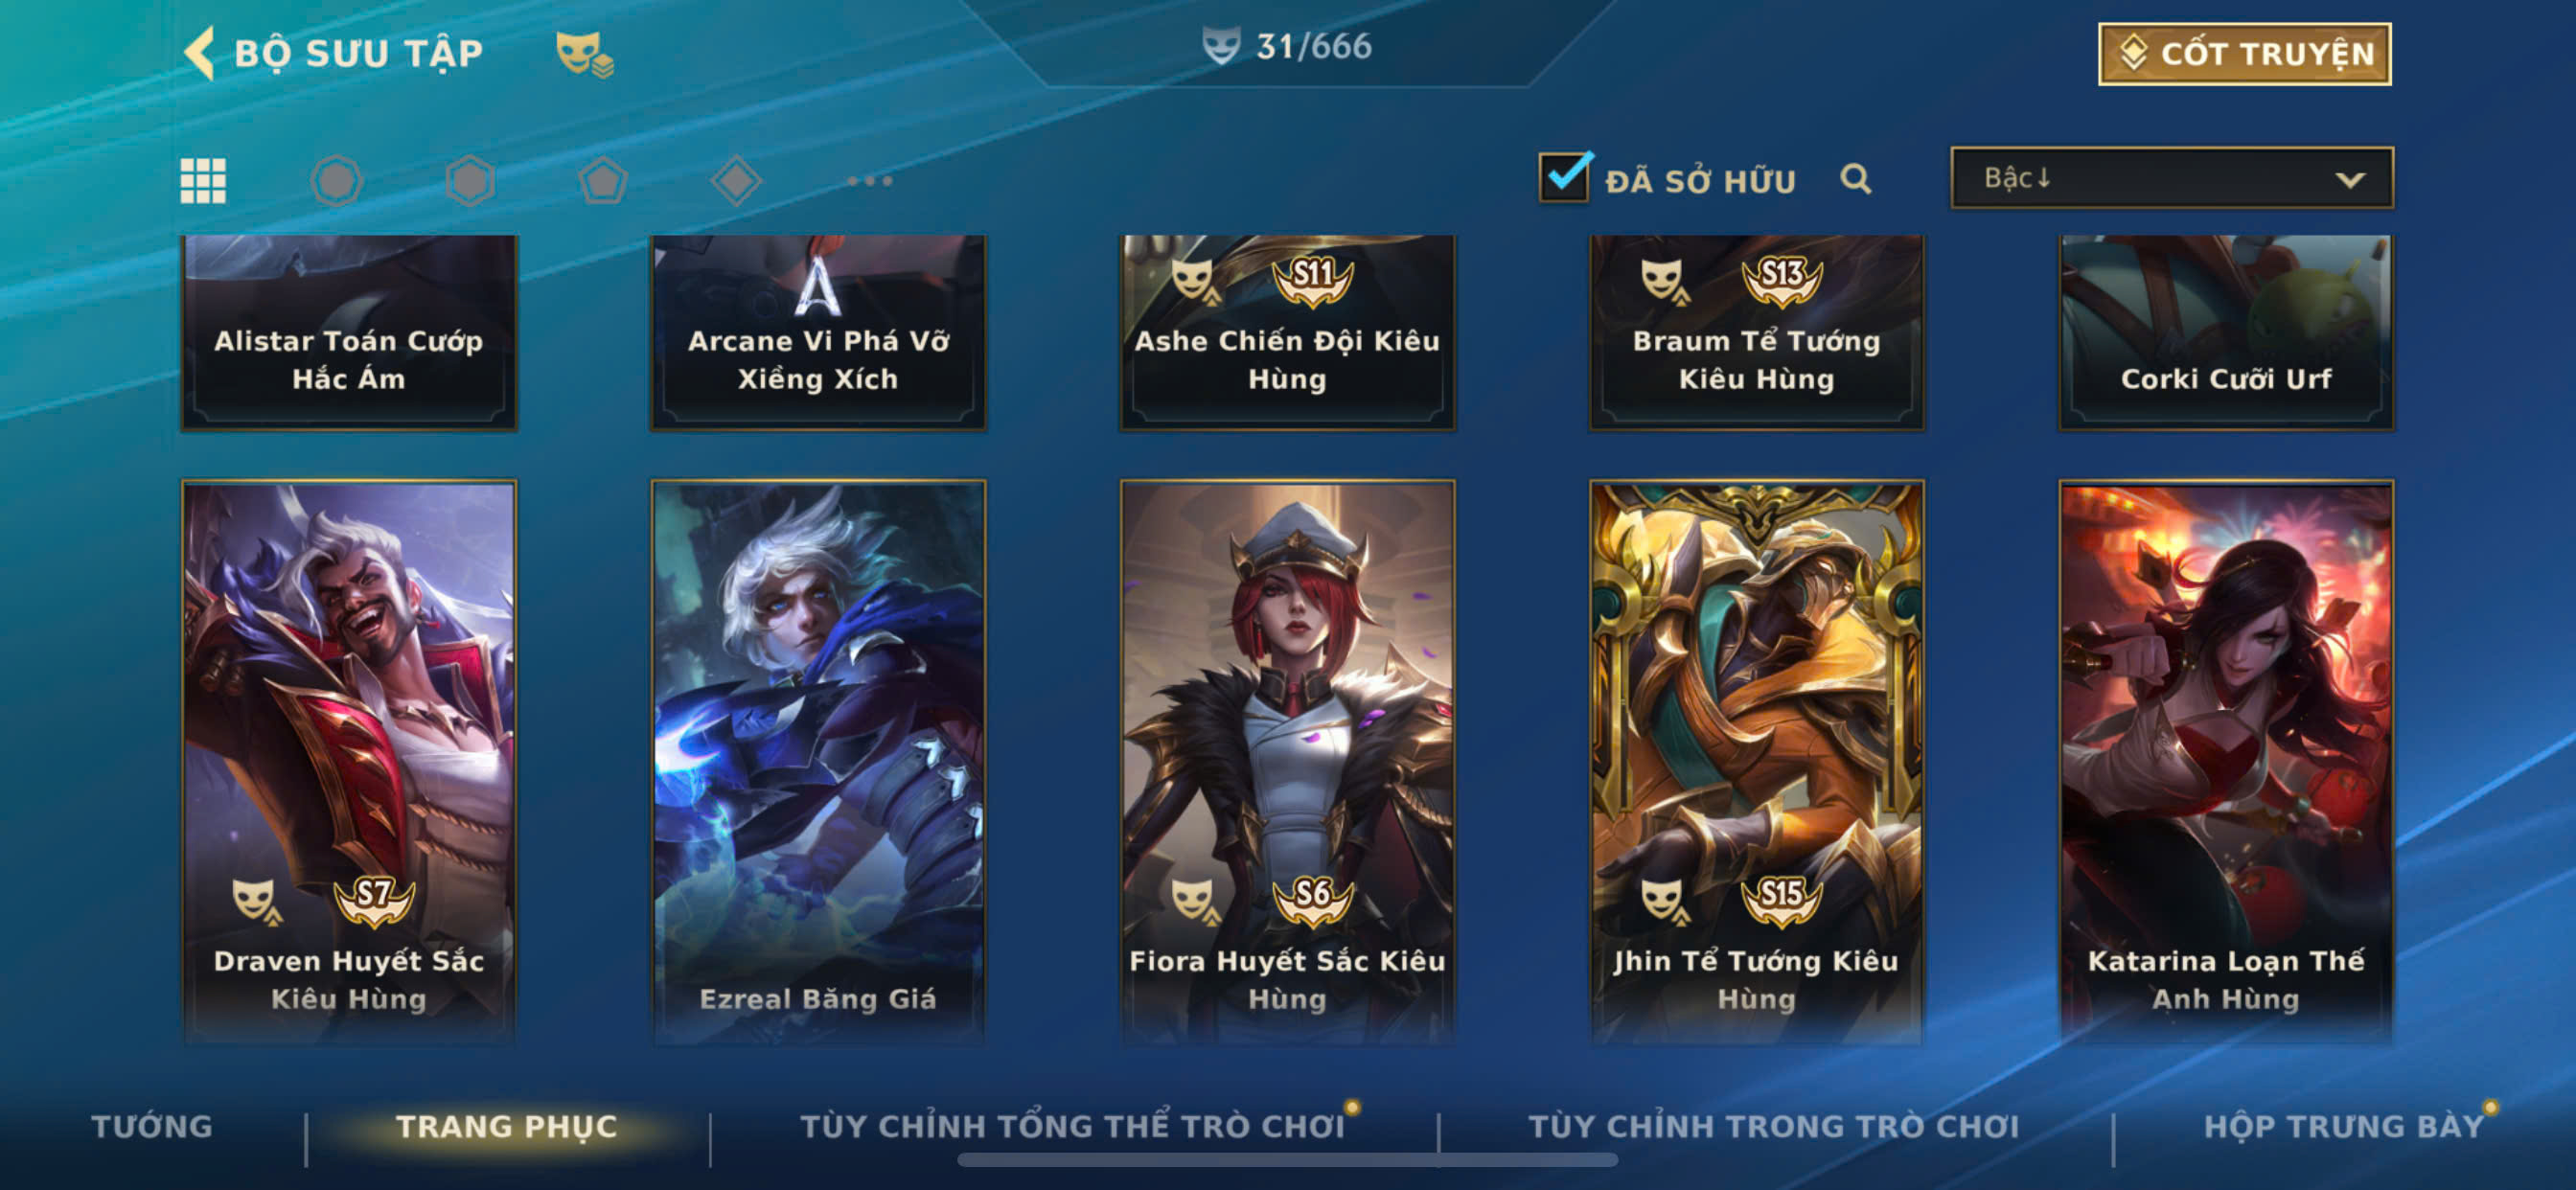Select the grid all-skins filter icon
The width and height of the screenshot is (2576, 1190).
(203, 181)
